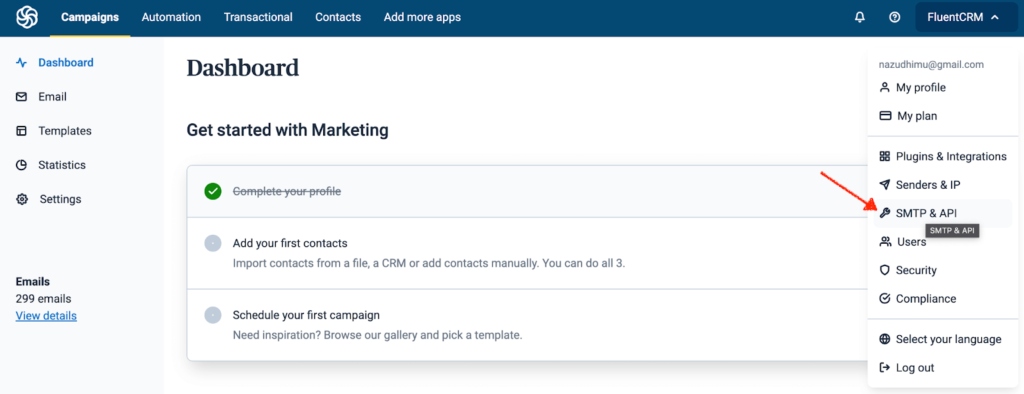The image size is (1024, 394).
Task: Click the Add your first contacts circle
Action: coord(213,244)
